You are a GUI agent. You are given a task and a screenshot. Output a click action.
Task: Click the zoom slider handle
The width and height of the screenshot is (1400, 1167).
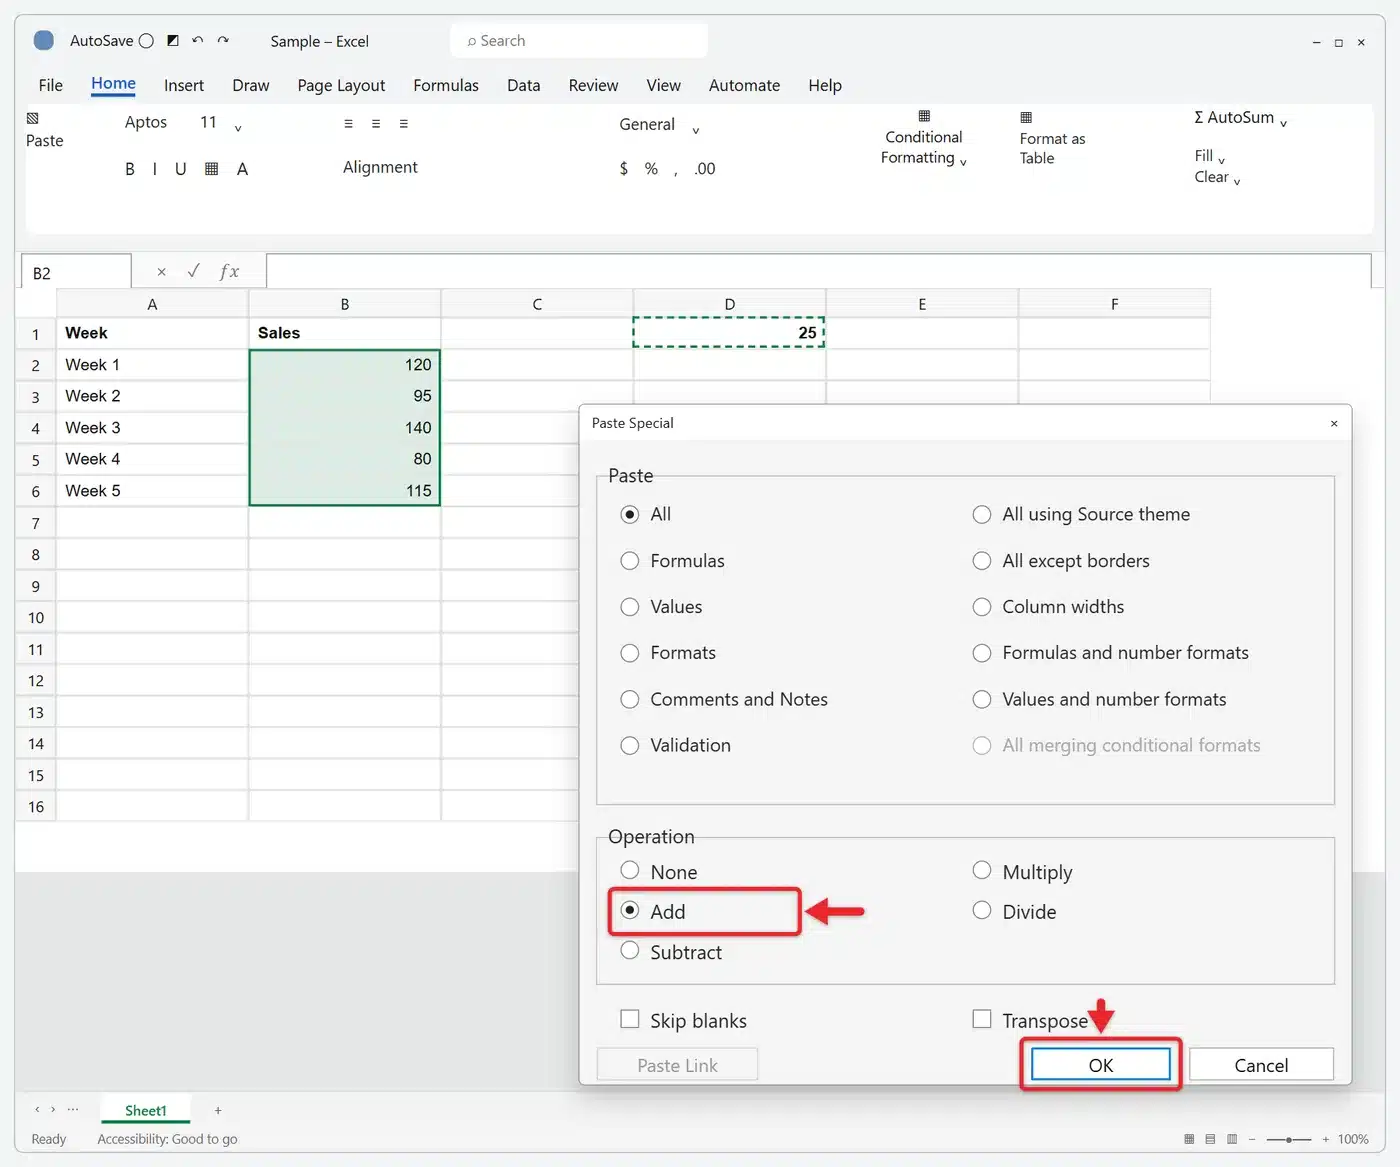tap(1290, 1139)
